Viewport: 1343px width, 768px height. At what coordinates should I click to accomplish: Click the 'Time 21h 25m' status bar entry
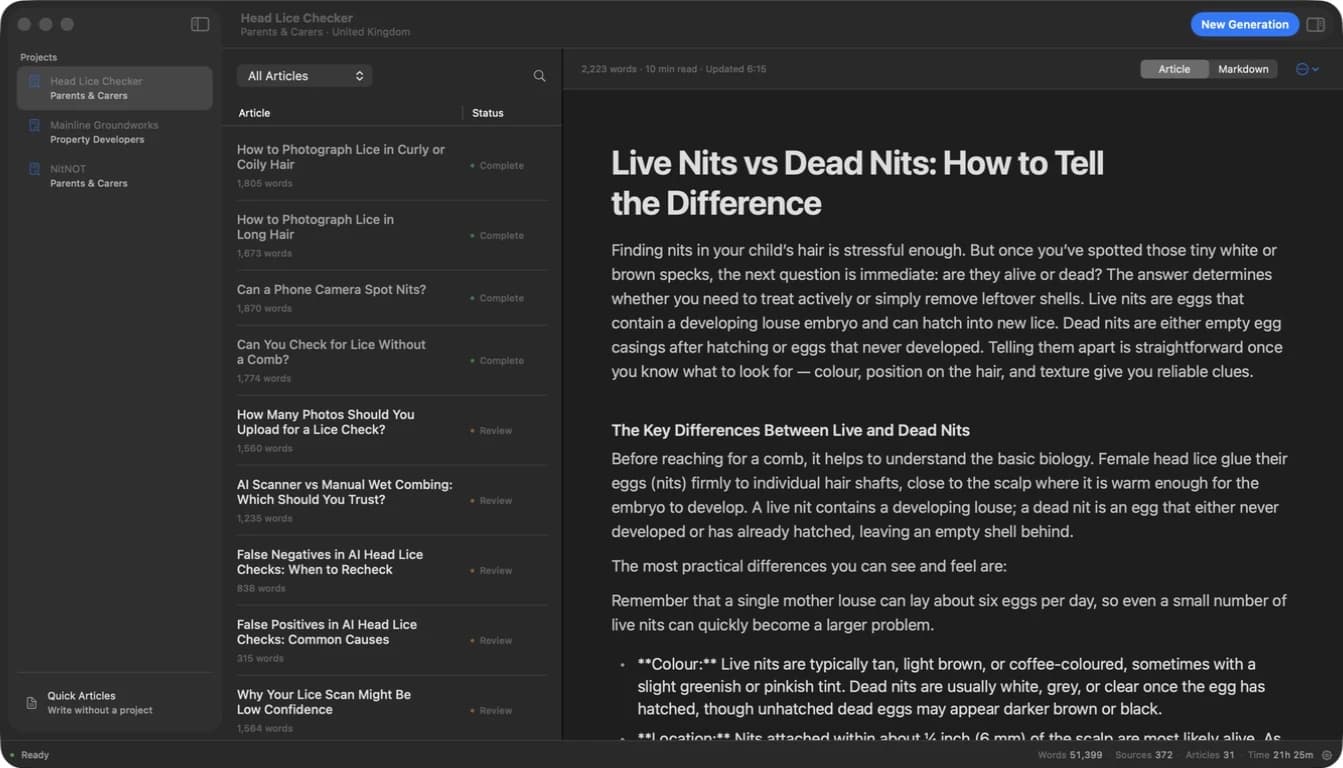[1280, 755]
